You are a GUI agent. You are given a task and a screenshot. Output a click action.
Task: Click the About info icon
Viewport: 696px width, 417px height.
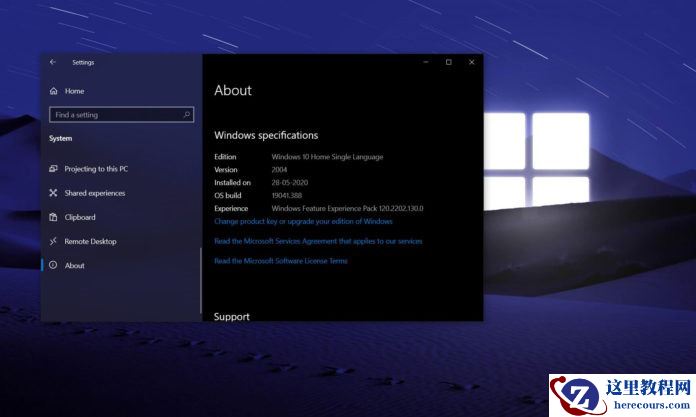[53, 265]
